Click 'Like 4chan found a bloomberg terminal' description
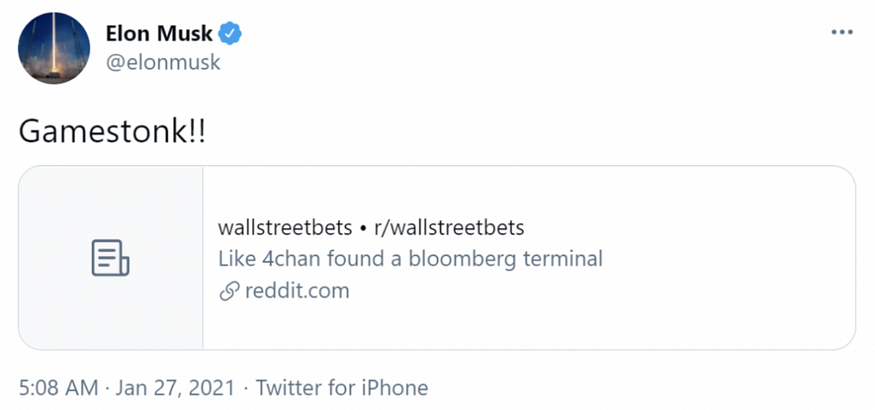The height and width of the screenshot is (410, 875). point(410,259)
